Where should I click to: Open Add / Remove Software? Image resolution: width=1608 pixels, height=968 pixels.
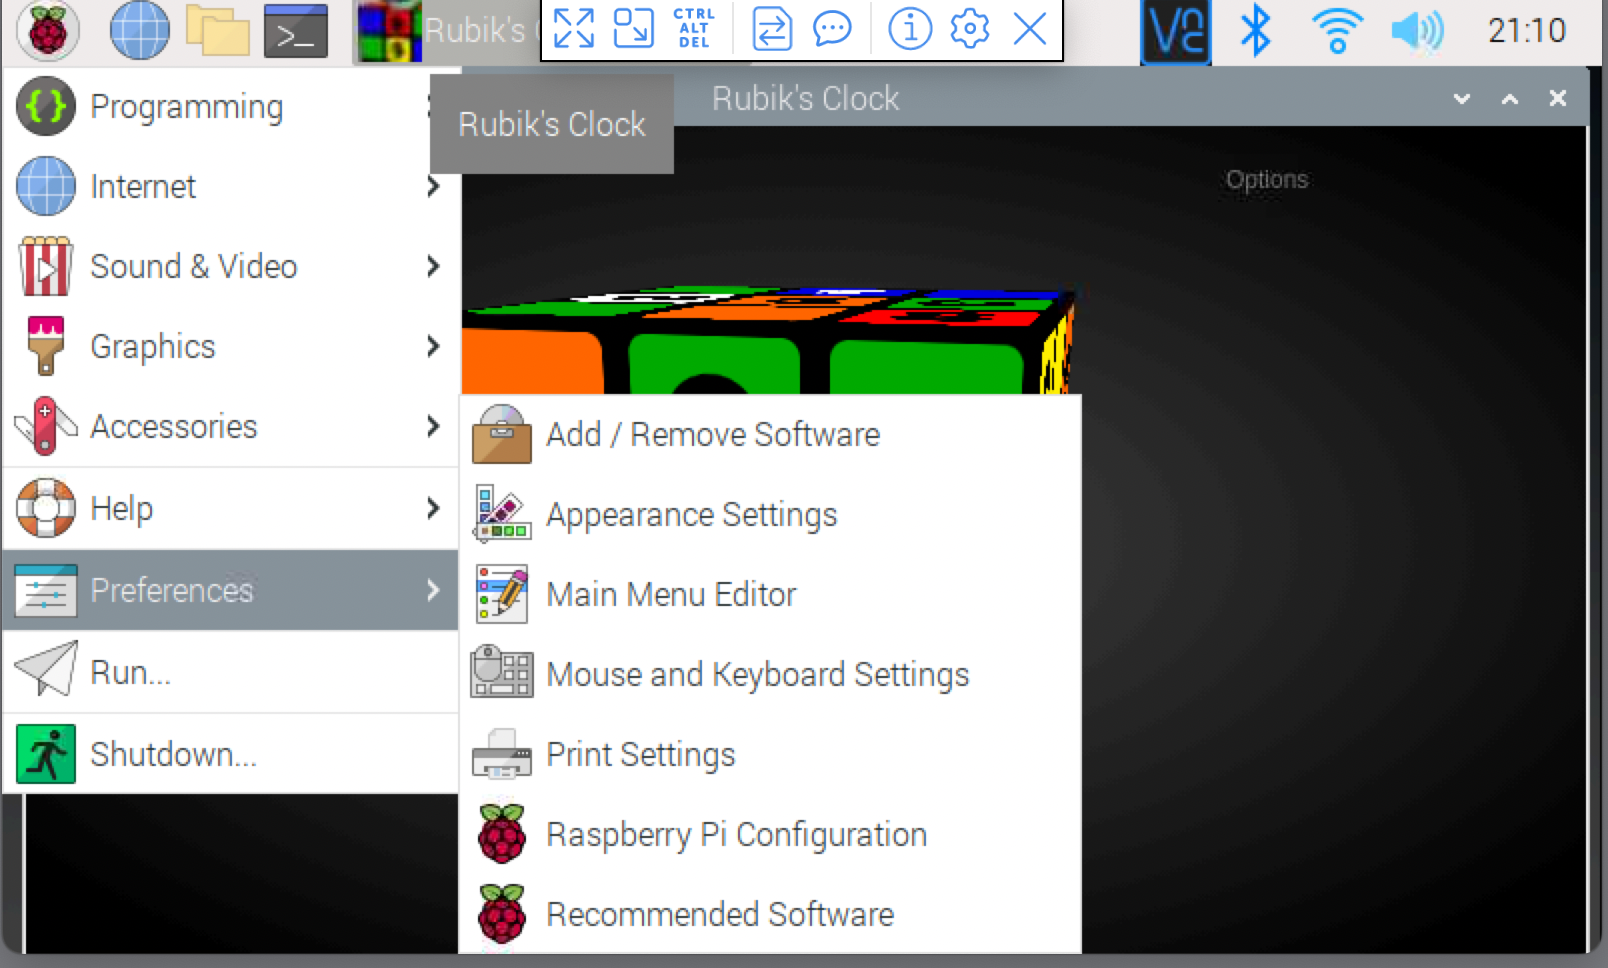[x=770, y=434]
